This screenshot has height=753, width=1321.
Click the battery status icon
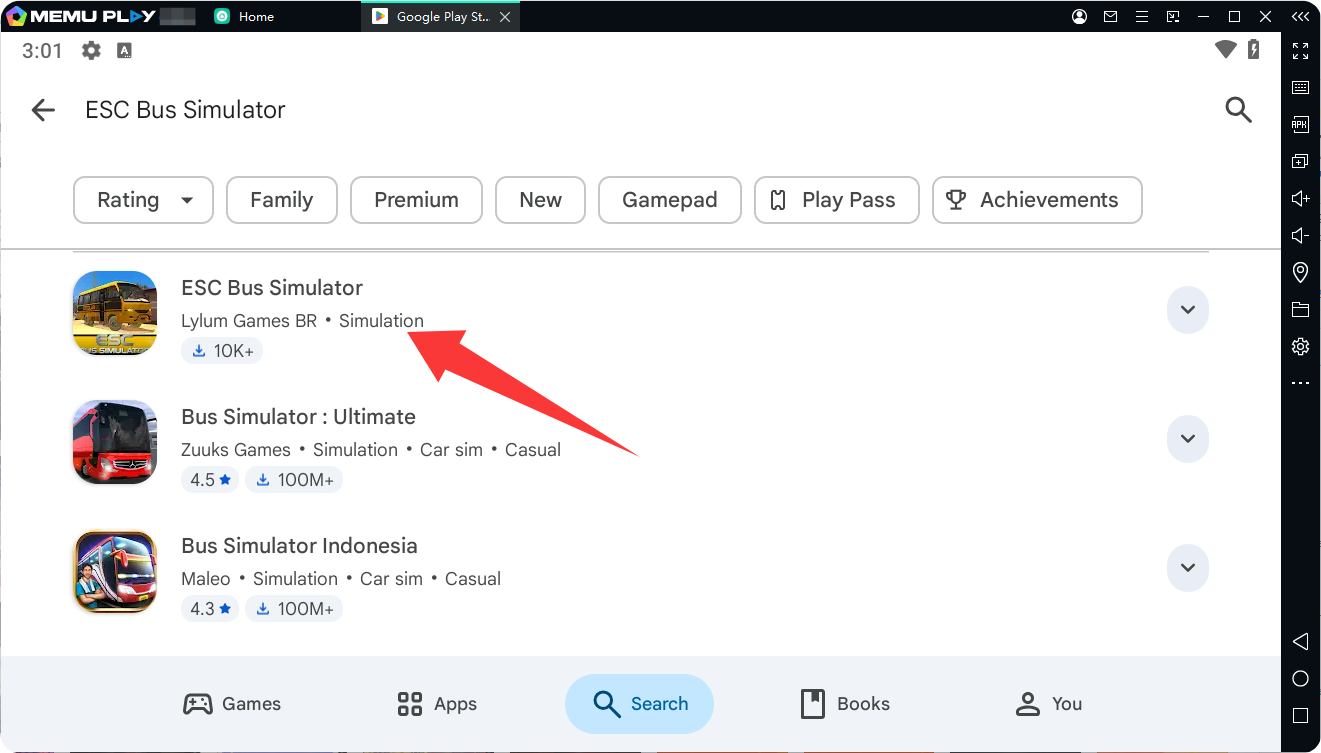coord(1254,49)
